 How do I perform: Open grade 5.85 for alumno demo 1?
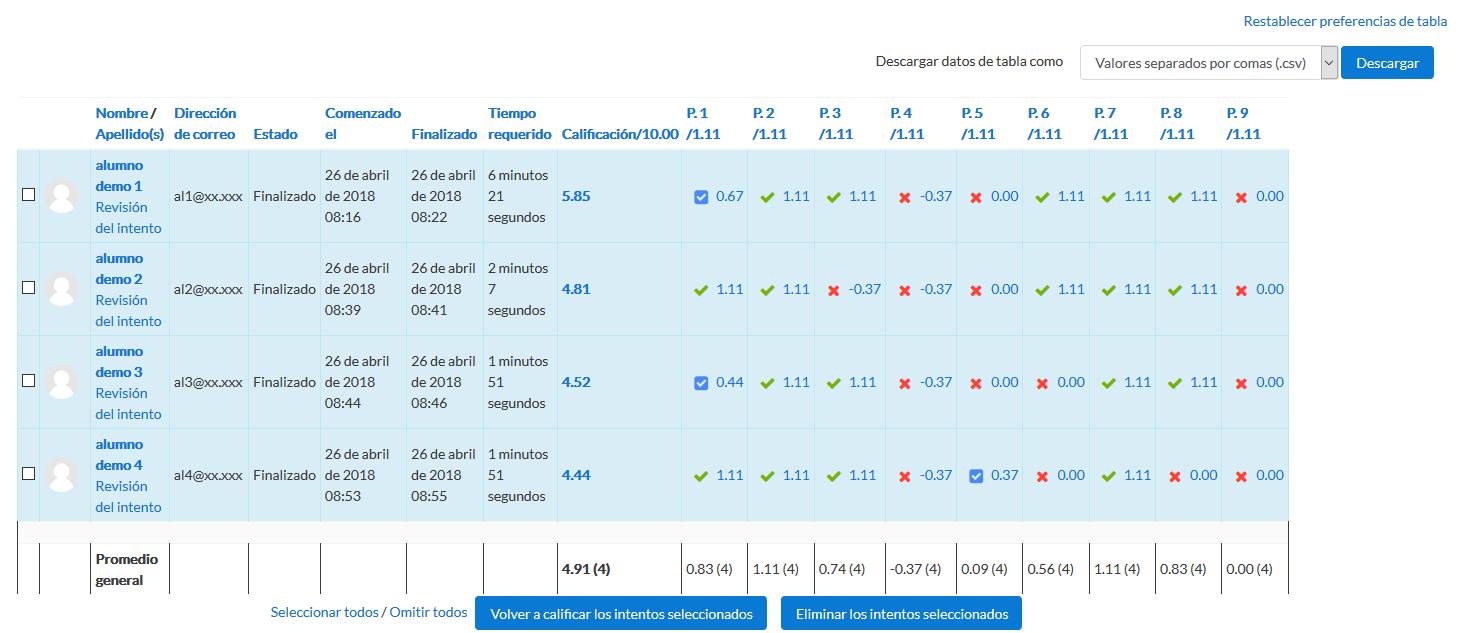pyautogui.click(x=576, y=196)
